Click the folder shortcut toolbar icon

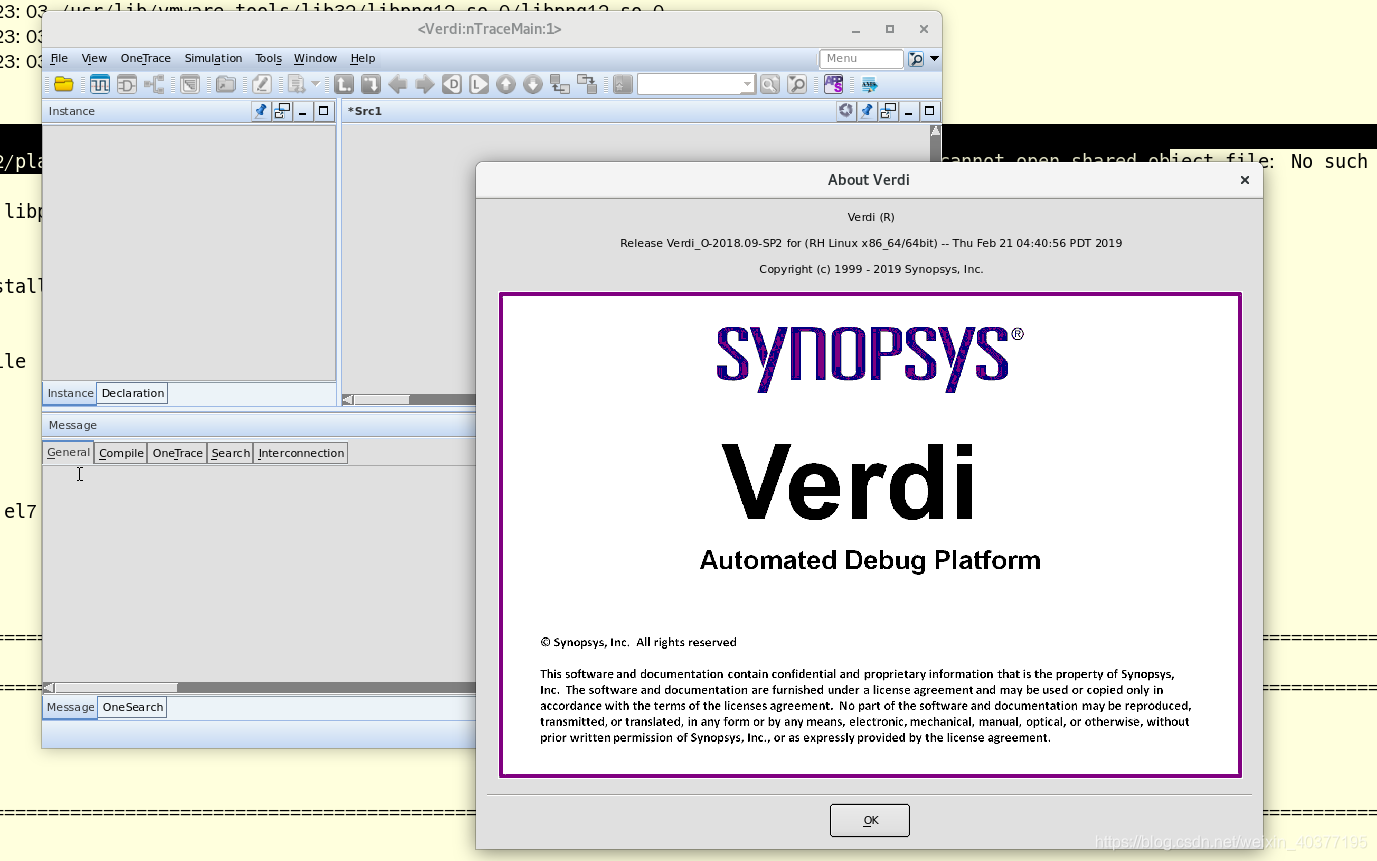[x=226, y=84]
